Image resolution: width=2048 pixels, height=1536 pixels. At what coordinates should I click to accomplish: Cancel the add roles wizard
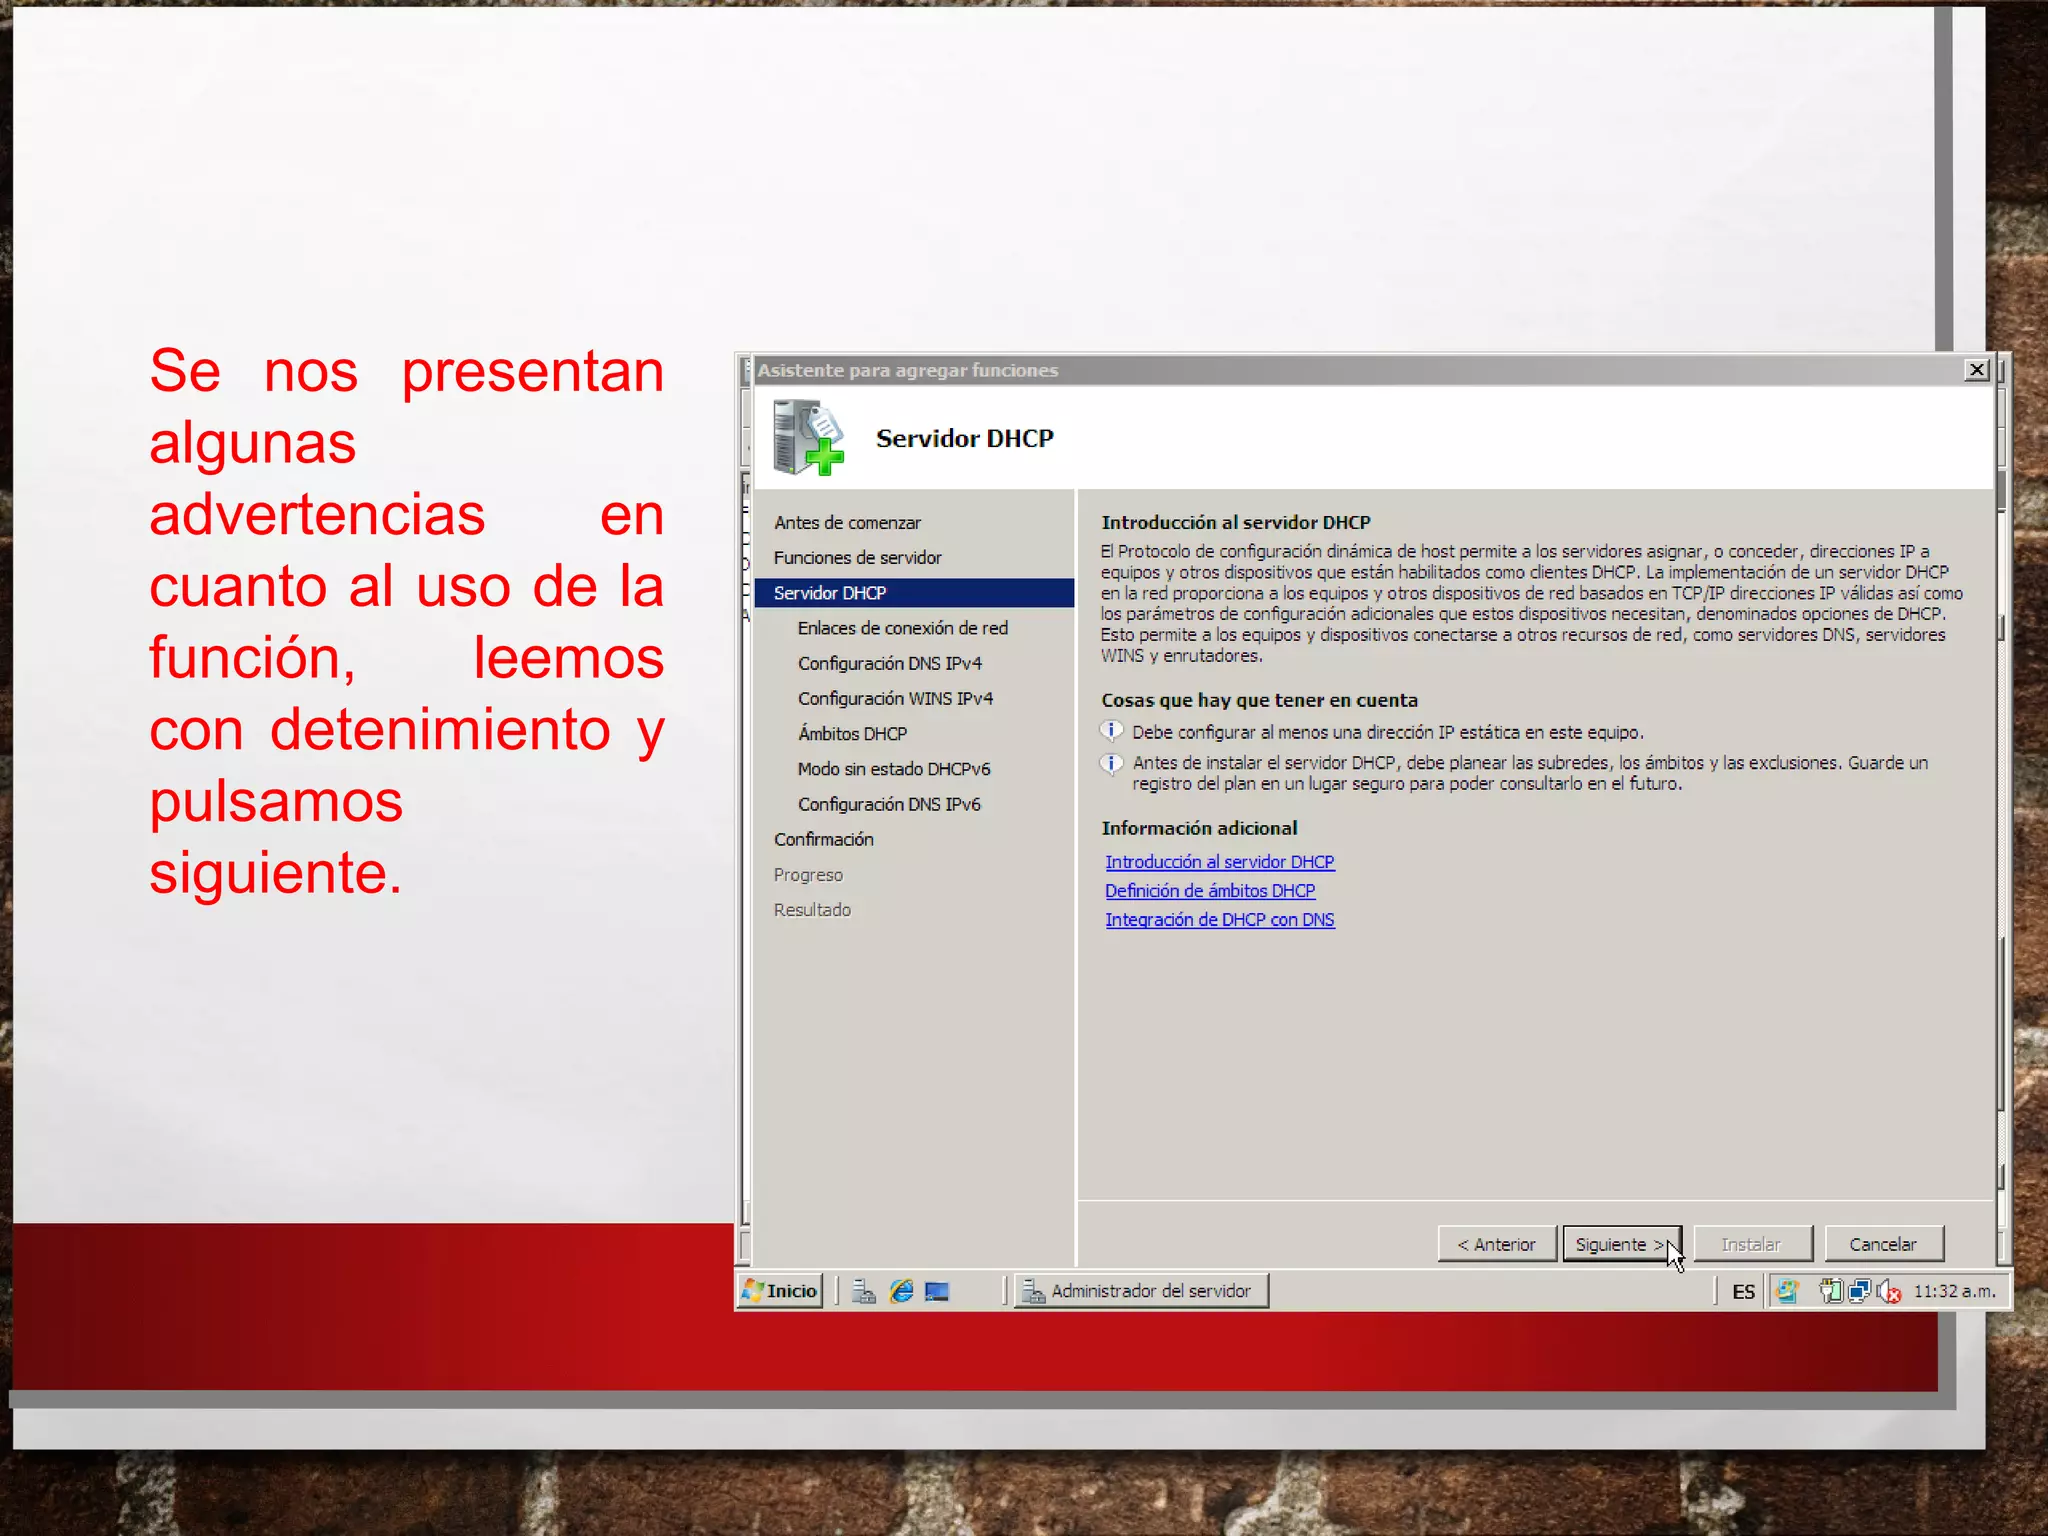1883,1244
